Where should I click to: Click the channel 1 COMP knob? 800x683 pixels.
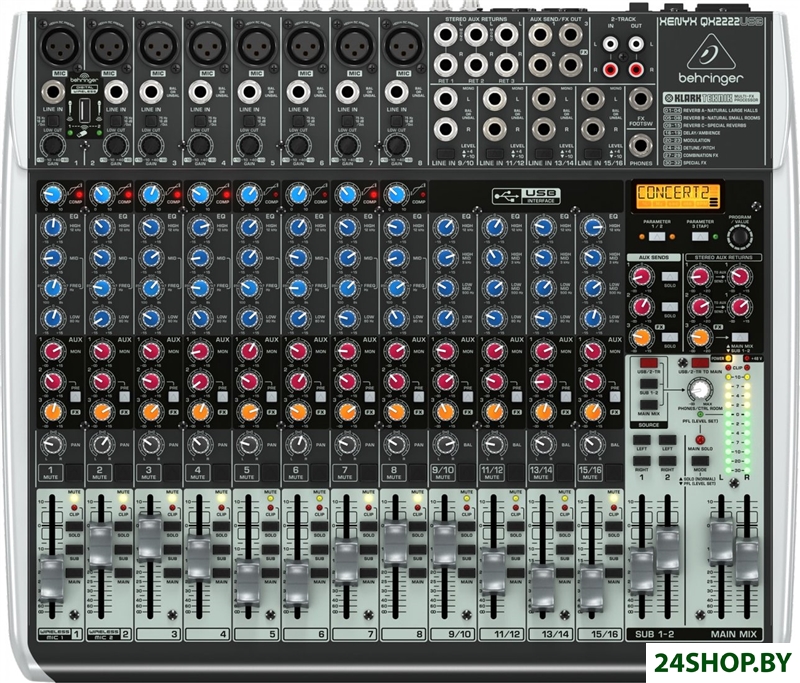(x=52, y=194)
